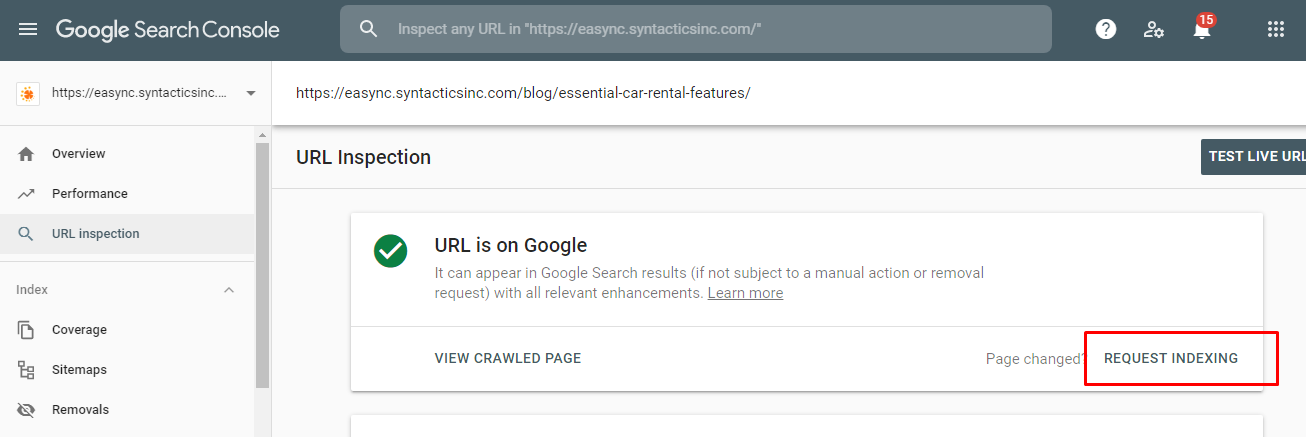Click the Removals crossed-eye icon
Screen dimensions: 1306x437
26,410
